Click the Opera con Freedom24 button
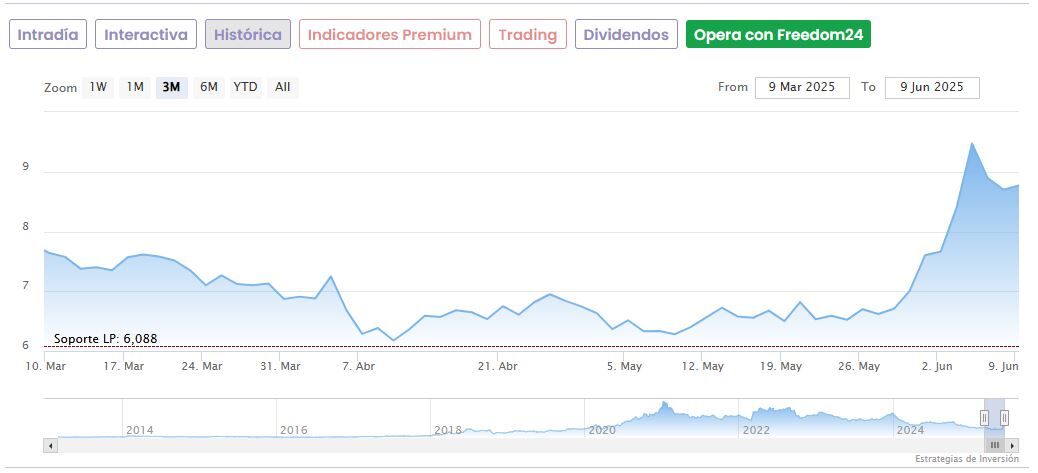The width and height of the screenshot is (1038, 473). [778, 35]
